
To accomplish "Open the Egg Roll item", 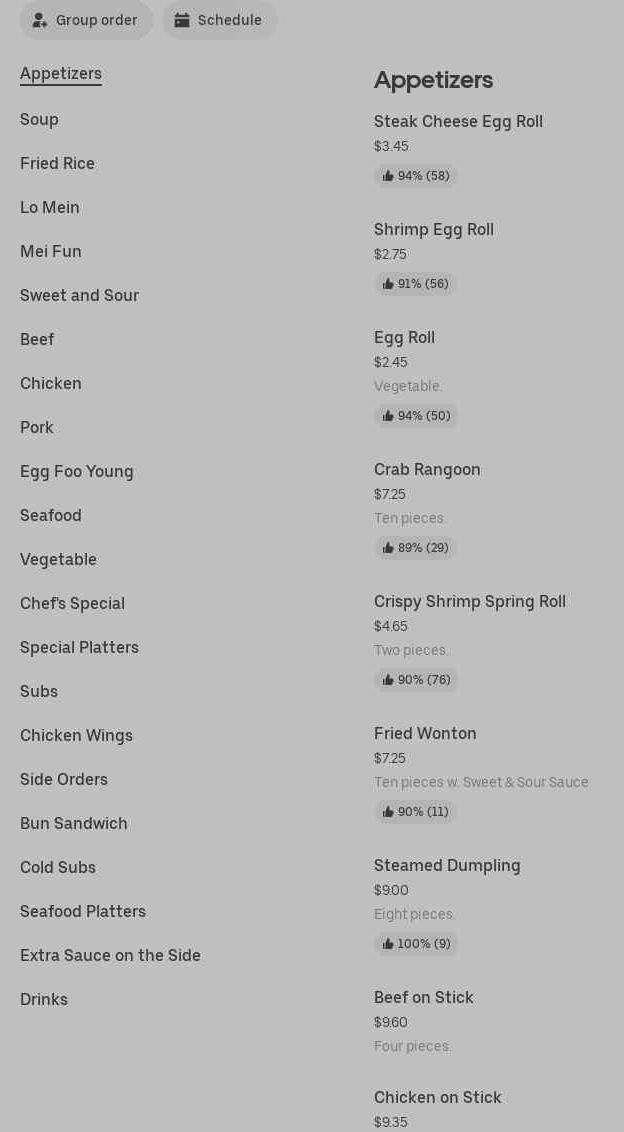I will pos(404,338).
